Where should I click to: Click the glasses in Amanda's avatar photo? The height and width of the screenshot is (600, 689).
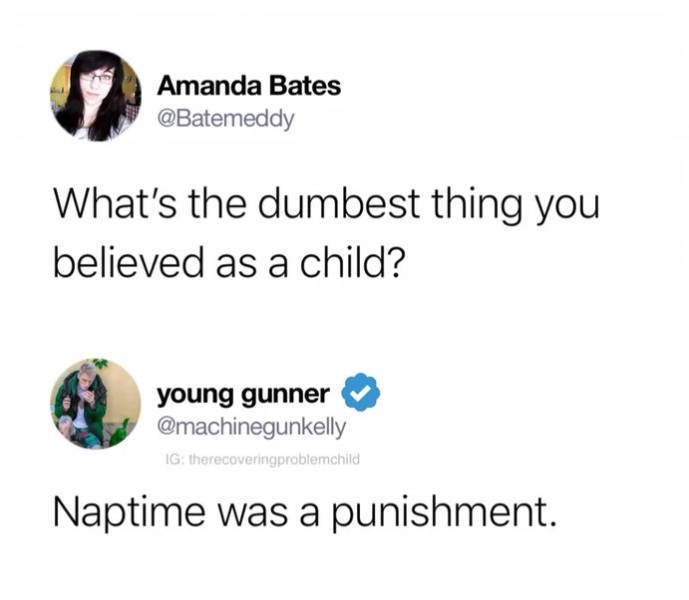click(97, 78)
